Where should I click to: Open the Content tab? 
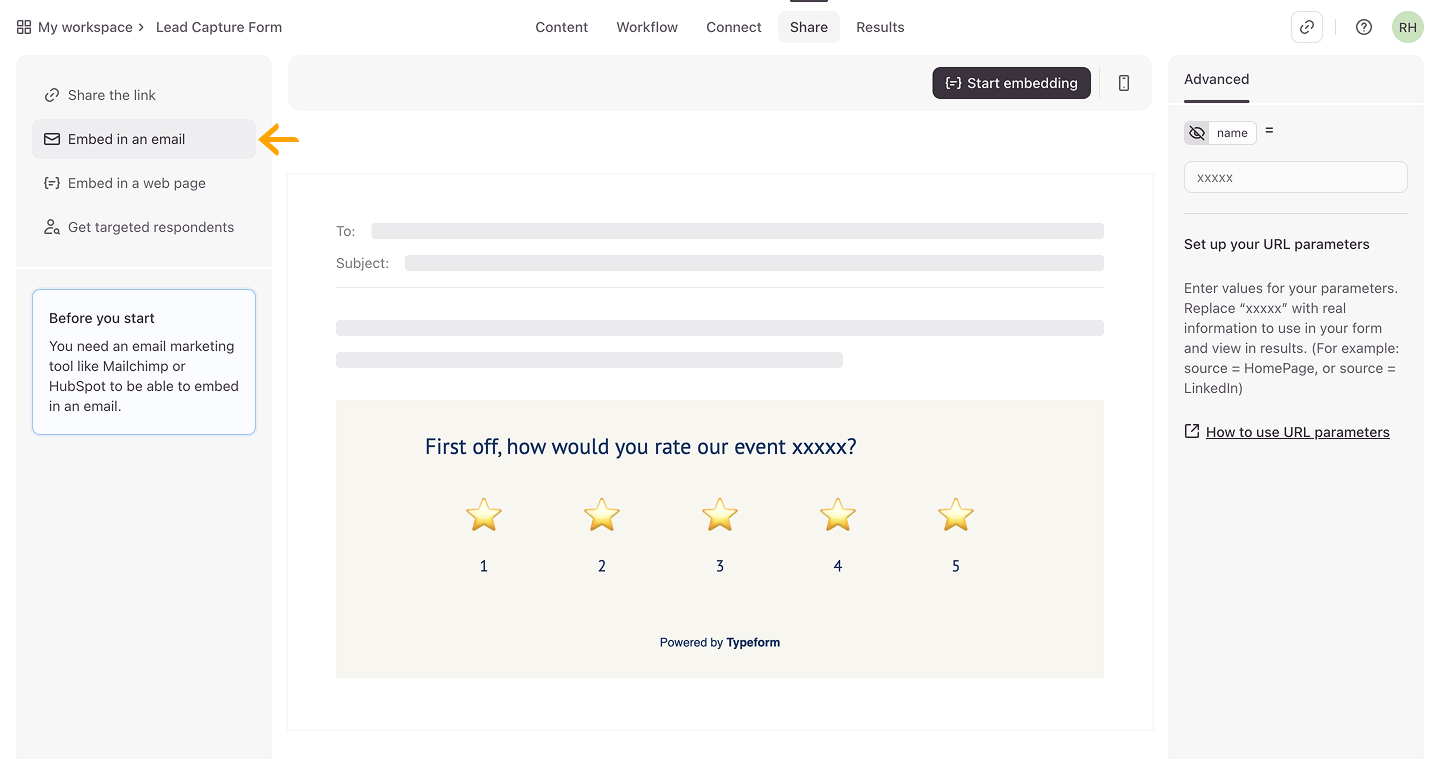click(561, 27)
